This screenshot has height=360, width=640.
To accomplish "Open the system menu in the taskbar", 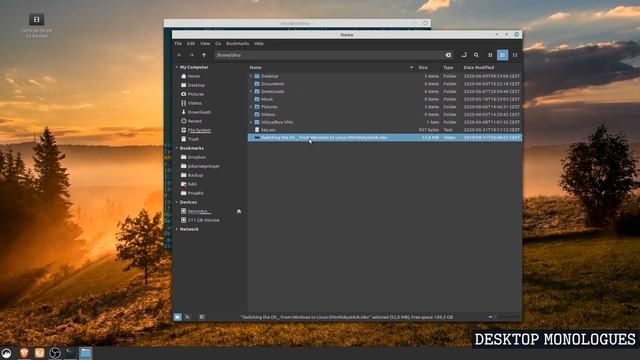I will (x=7, y=353).
